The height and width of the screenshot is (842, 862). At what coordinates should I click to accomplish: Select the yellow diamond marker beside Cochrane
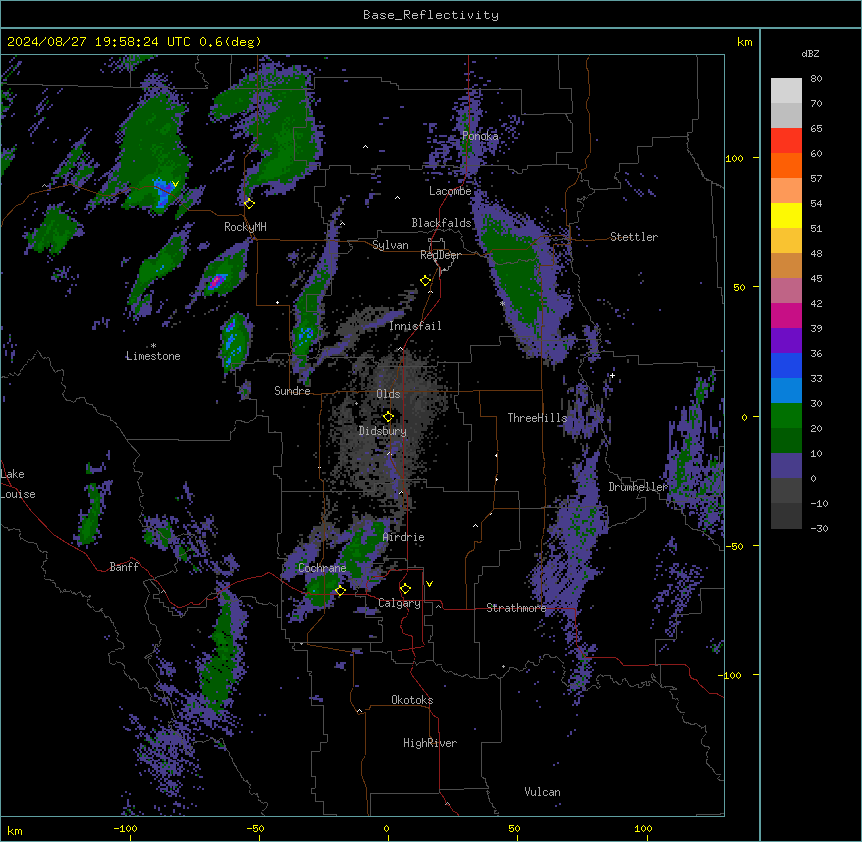pos(340,591)
